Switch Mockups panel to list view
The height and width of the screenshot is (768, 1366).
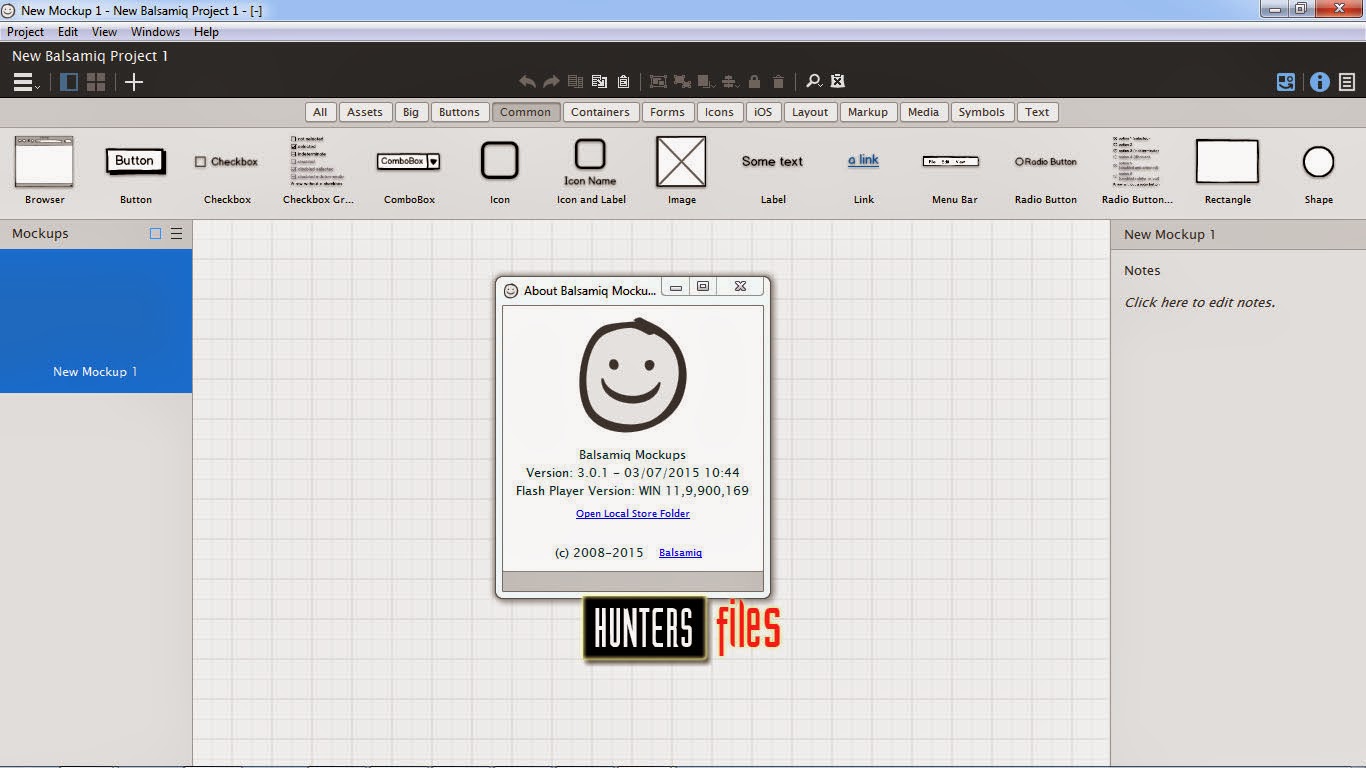coord(177,234)
